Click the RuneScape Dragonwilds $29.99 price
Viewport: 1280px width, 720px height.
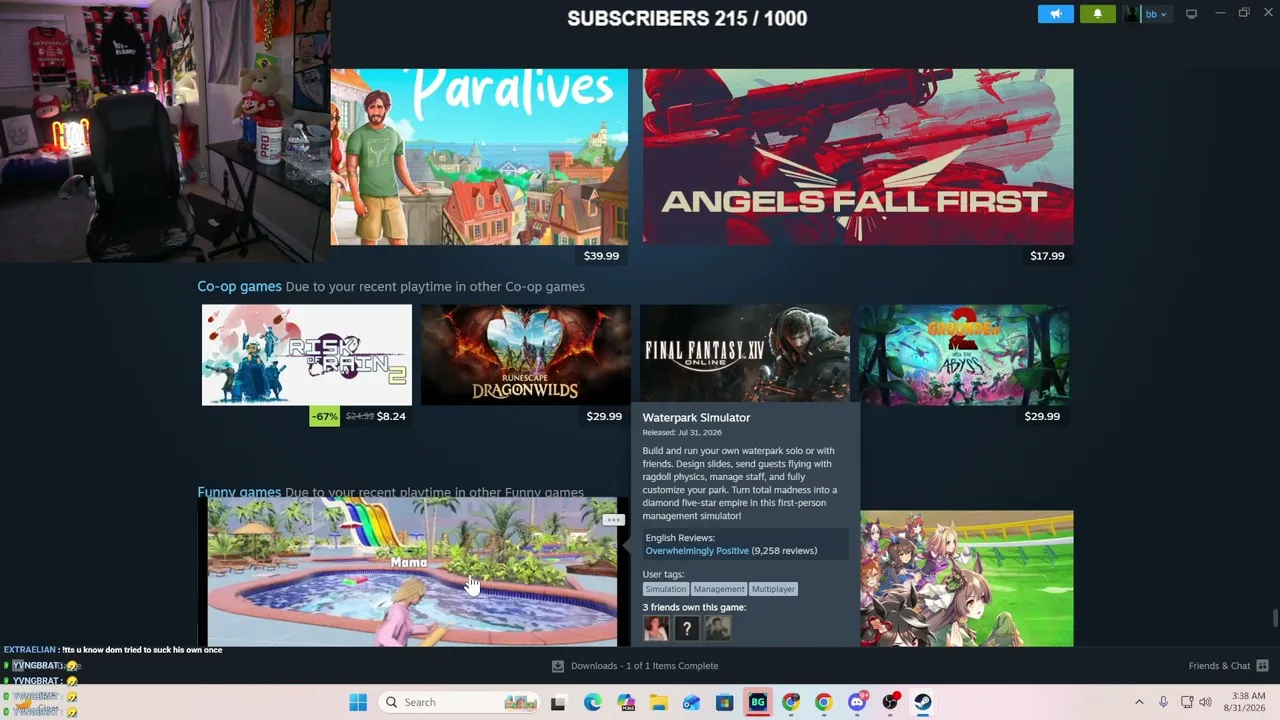coord(604,416)
